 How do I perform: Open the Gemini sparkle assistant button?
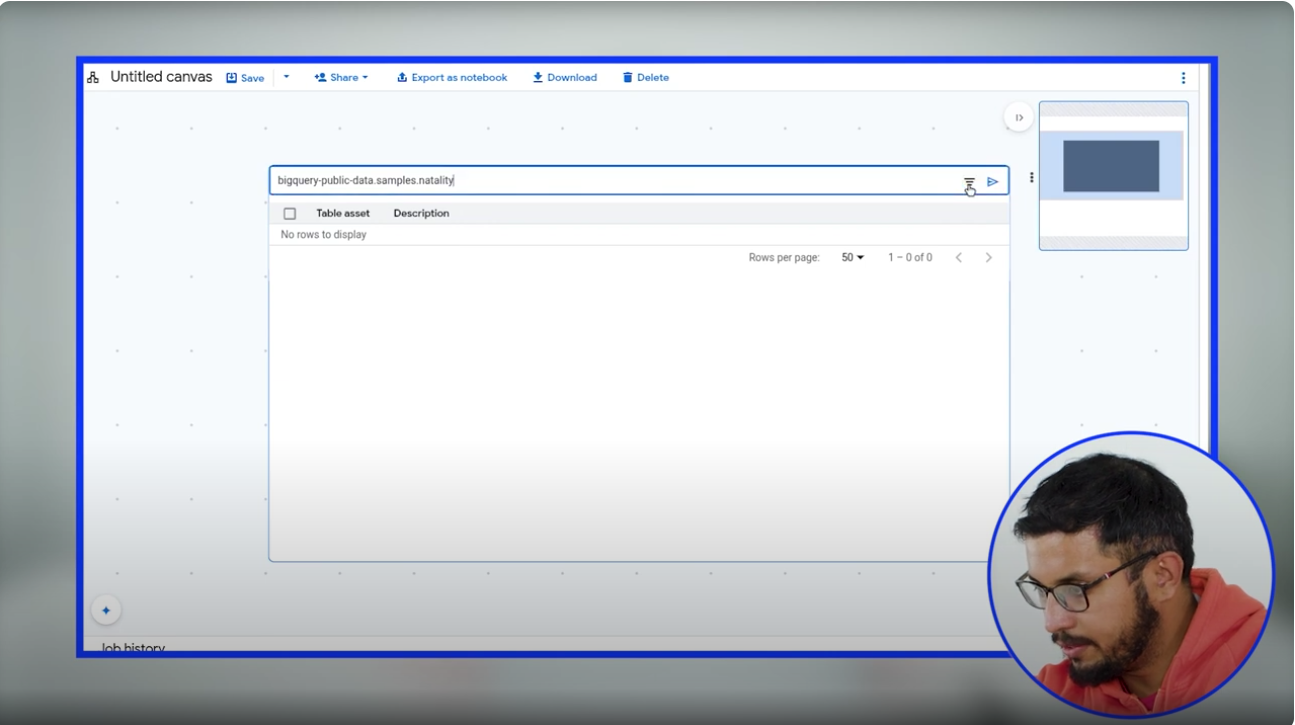tap(106, 610)
